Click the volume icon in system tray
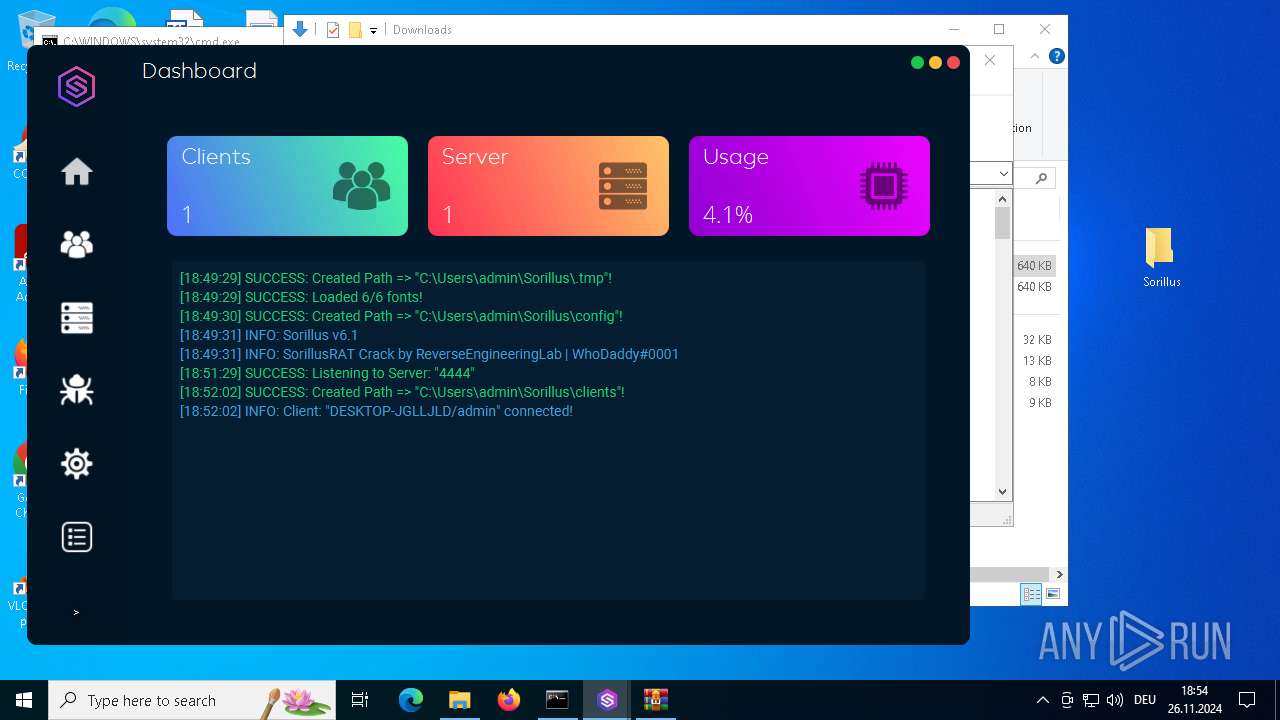The height and width of the screenshot is (720, 1280). [1115, 700]
